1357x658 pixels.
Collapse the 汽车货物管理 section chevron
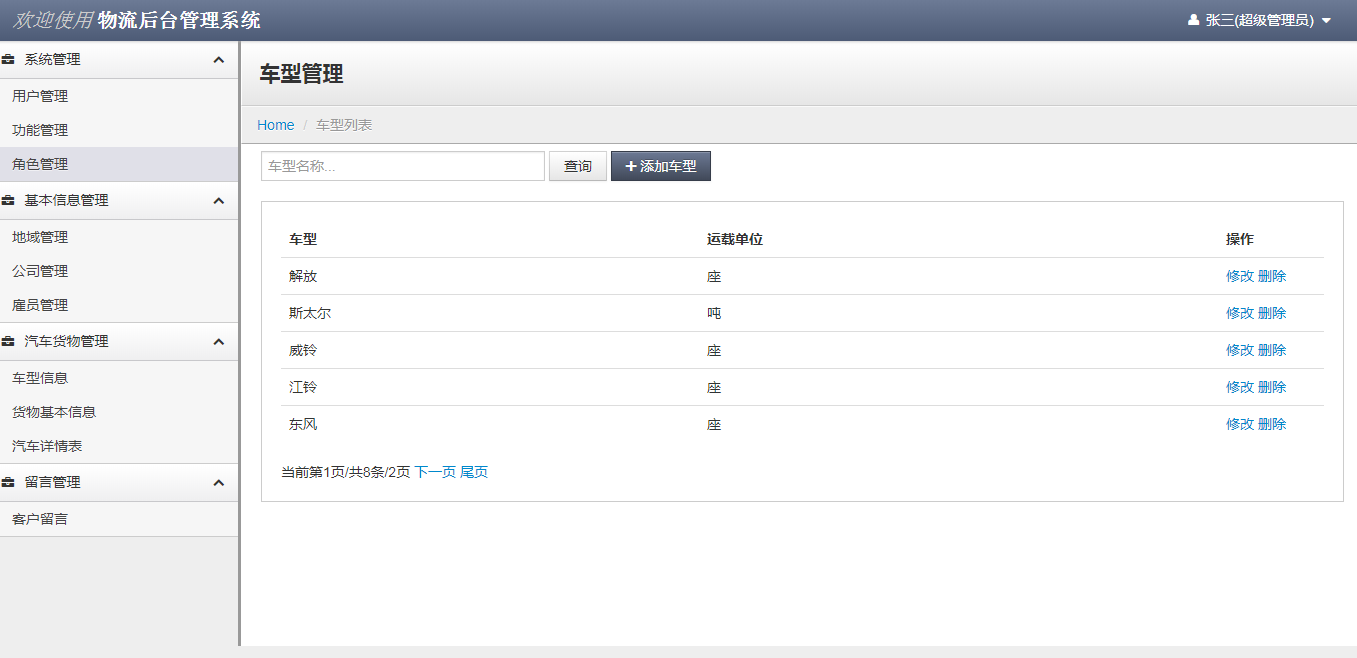tap(219, 342)
